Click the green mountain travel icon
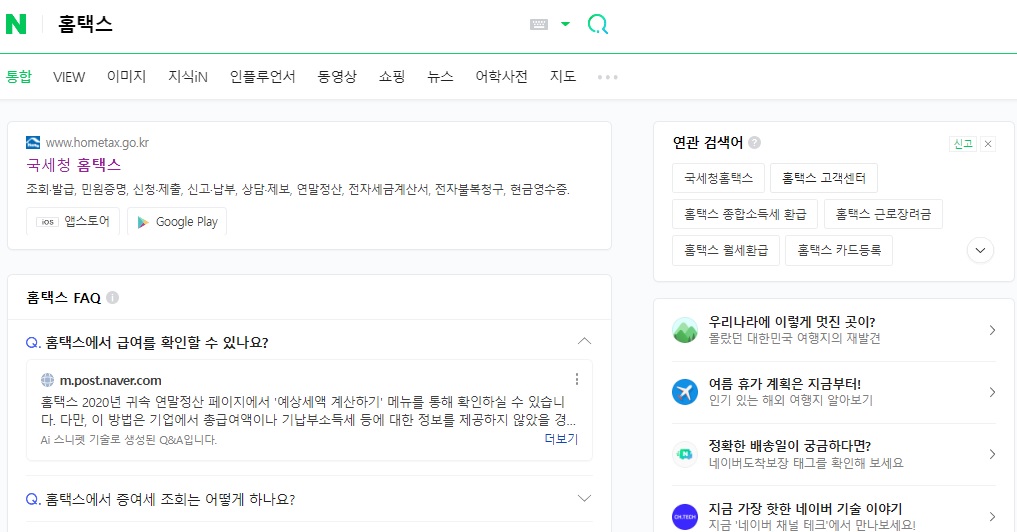Viewport: 1017px width, 532px height. pos(685,330)
